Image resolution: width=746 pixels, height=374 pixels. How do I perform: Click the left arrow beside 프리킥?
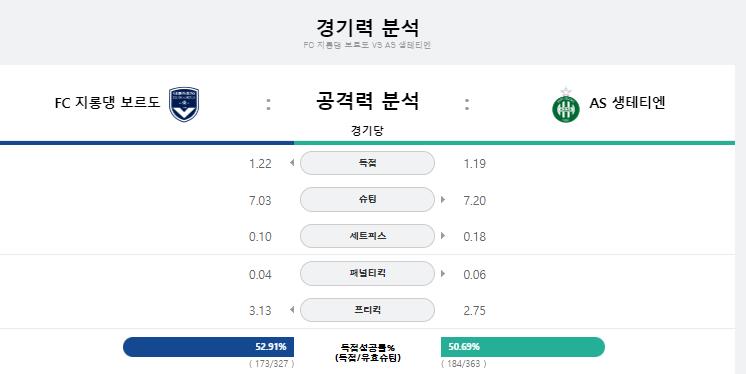tap(292, 310)
